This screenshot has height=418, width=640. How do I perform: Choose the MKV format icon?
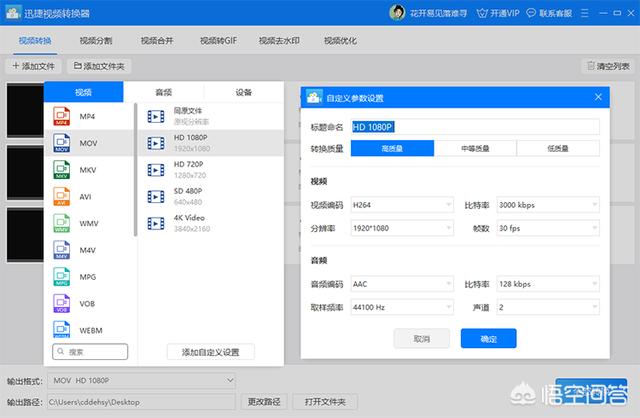pyautogui.click(x=60, y=171)
